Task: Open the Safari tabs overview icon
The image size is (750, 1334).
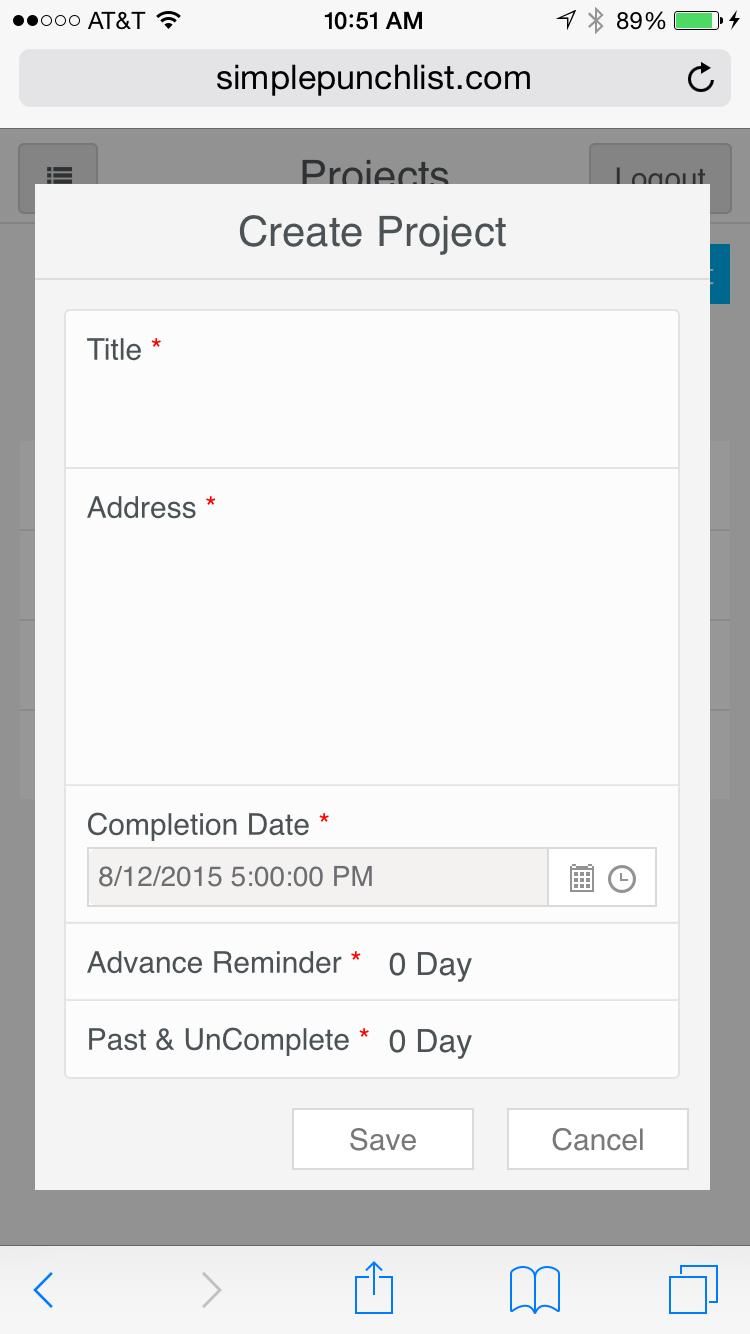Action: (694, 1289)
